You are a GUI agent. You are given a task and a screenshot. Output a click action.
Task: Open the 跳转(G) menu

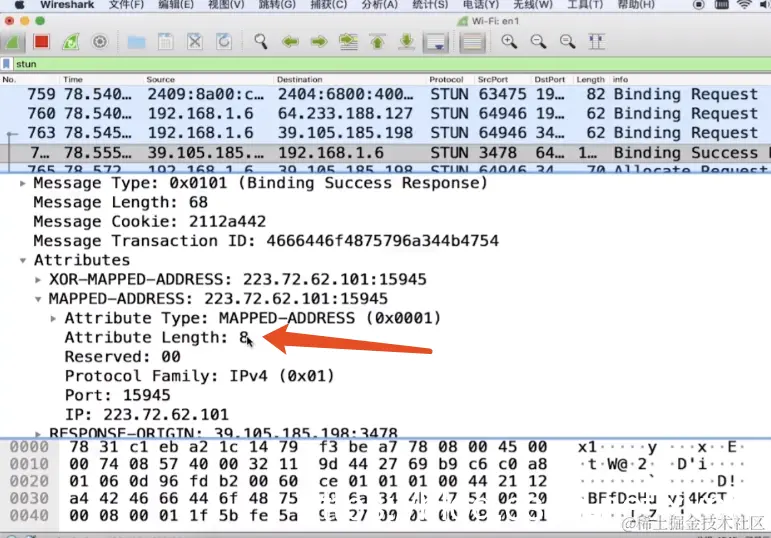click(x=277, y=5)
